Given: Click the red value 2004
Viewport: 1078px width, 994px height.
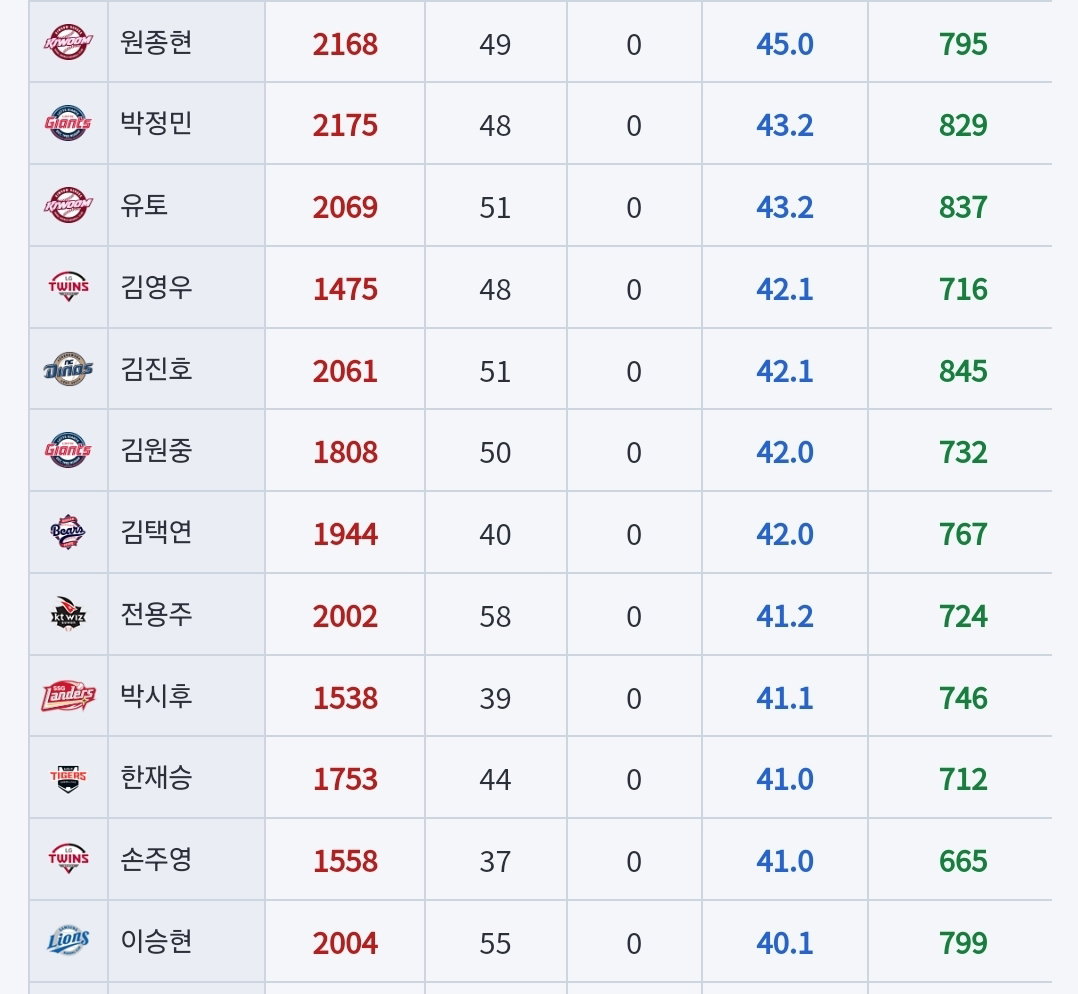Looking at the screenshot, I should tap(345, 943).
